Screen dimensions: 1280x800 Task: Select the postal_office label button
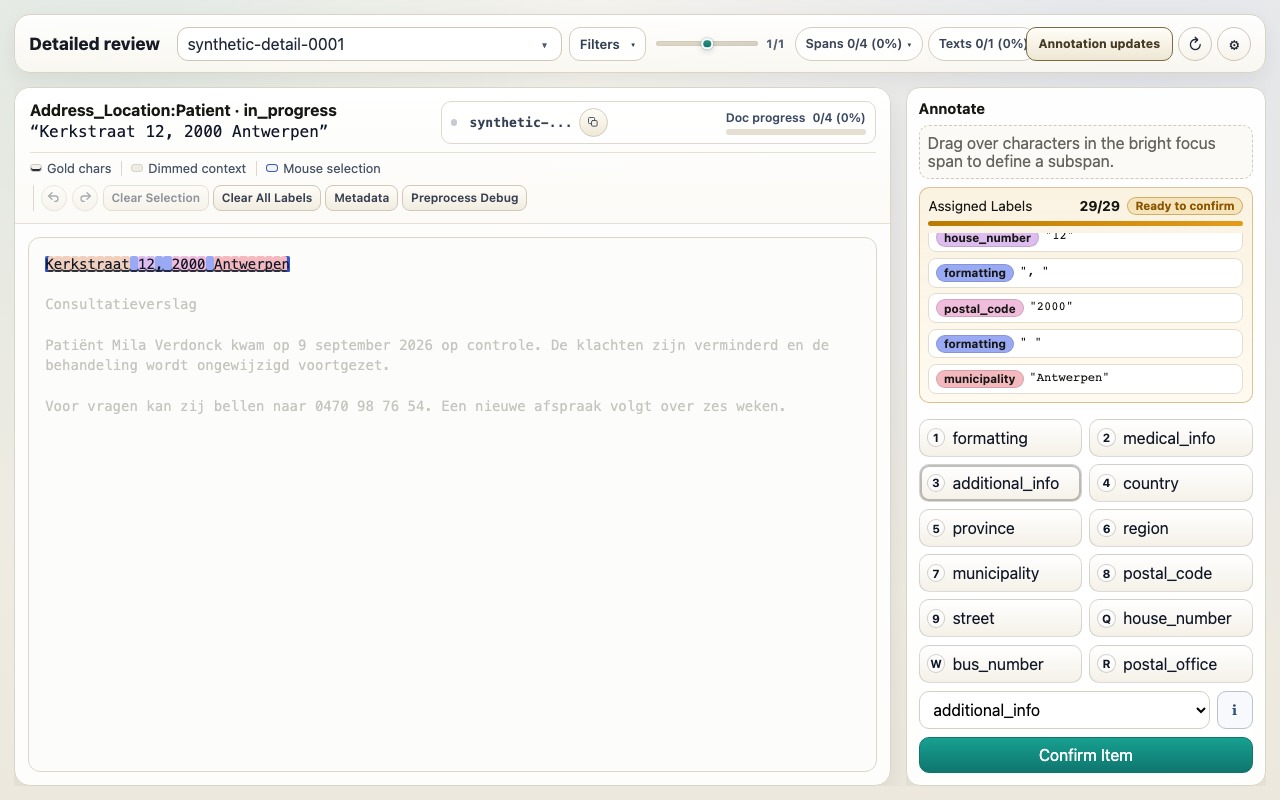click(1171, 664)
